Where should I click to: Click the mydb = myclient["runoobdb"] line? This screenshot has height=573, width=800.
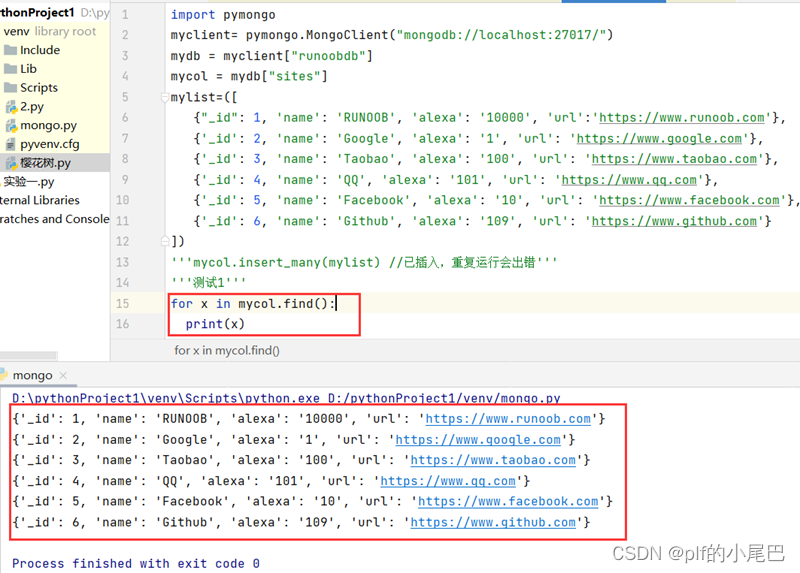pyautogui.click(x=271, y=56)
